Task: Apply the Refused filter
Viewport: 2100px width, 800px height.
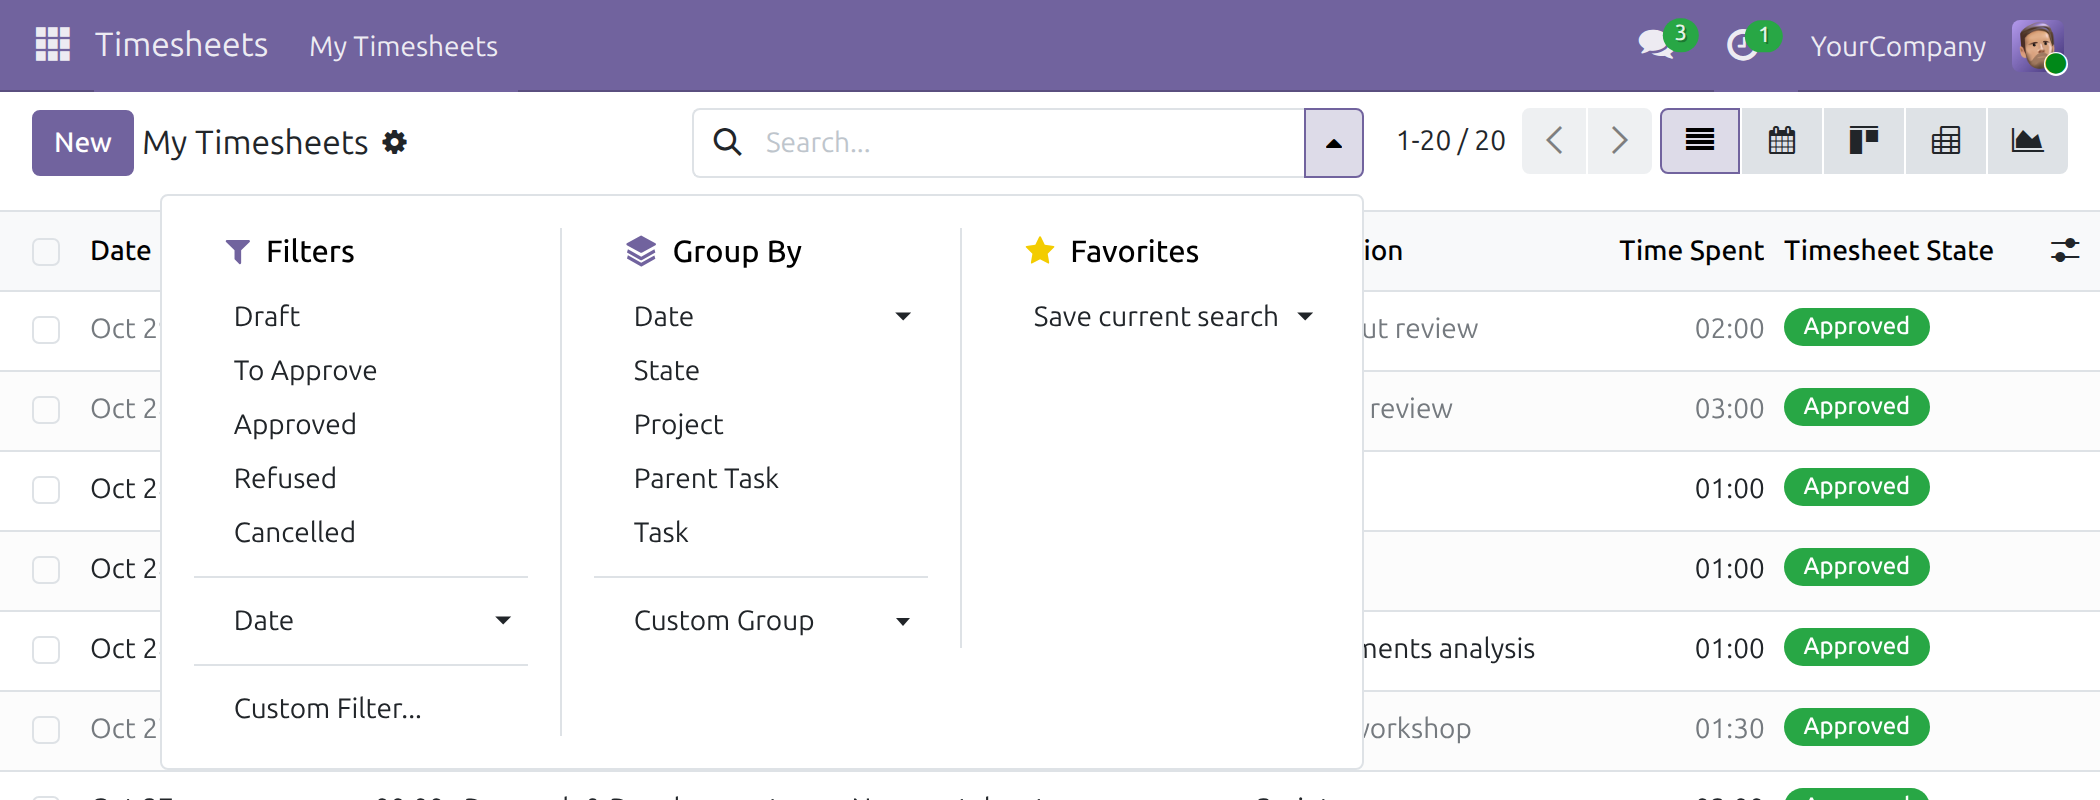Action: coord(285,478)
